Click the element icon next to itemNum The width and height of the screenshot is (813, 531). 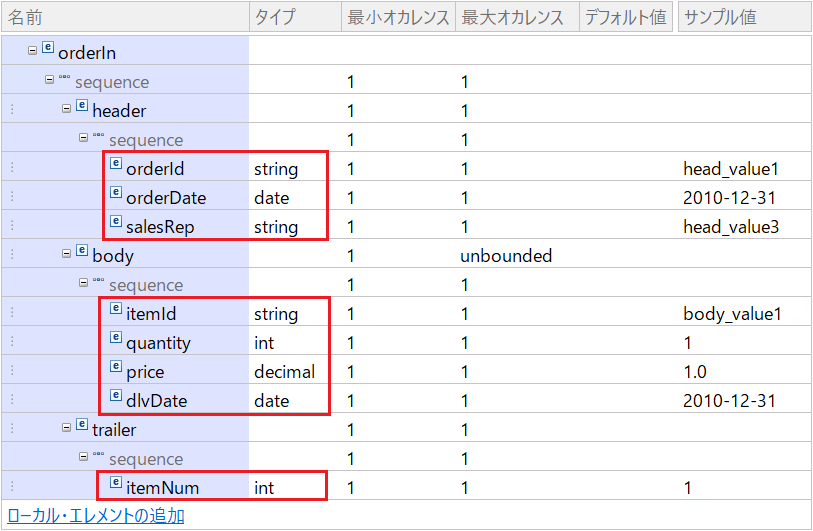point(116,482)
